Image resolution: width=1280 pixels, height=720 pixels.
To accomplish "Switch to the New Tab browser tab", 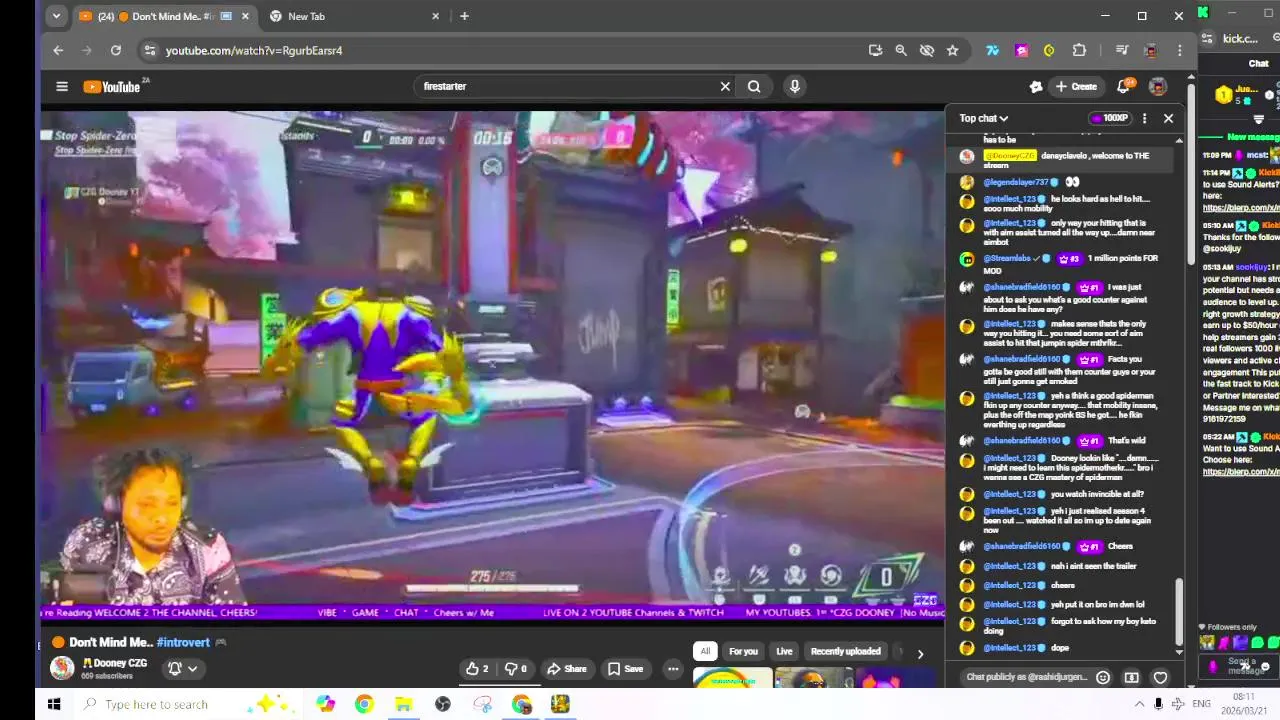I will (x=354, y=16).
